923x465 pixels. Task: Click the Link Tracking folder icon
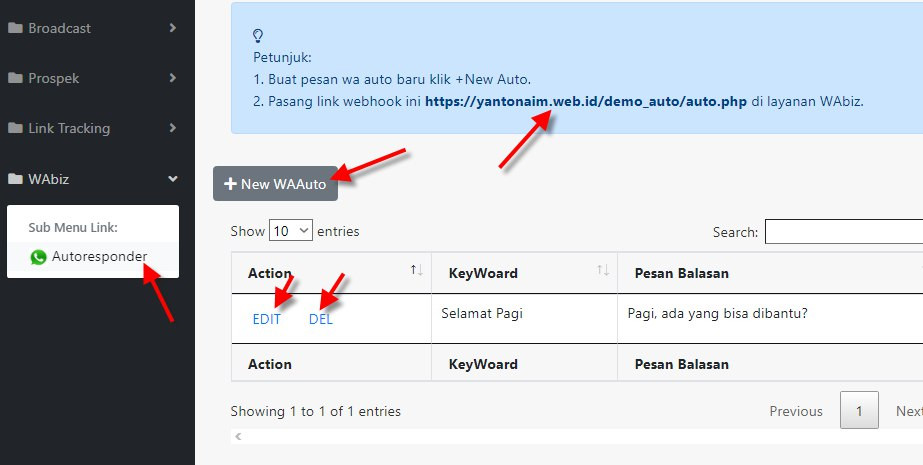(15, 128)
